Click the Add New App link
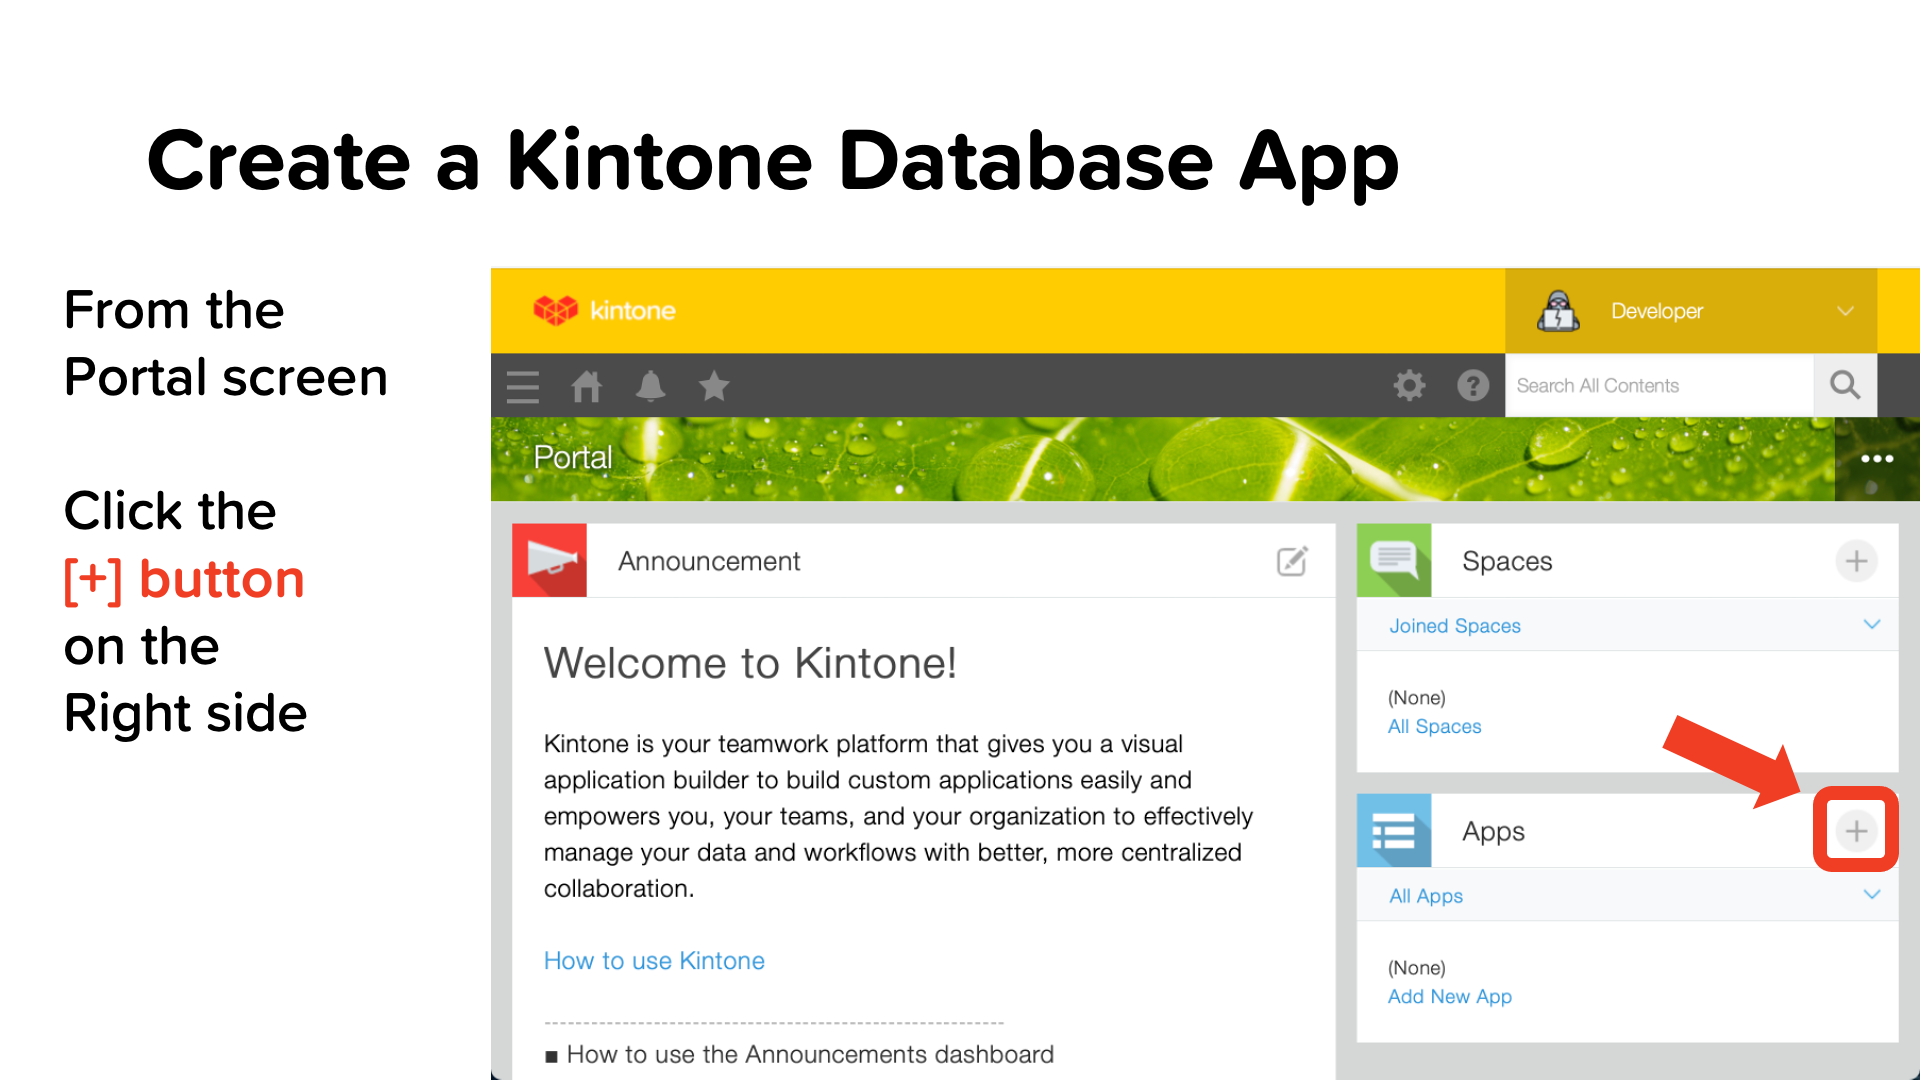 pyautogui.click(x=1449, y=997)
